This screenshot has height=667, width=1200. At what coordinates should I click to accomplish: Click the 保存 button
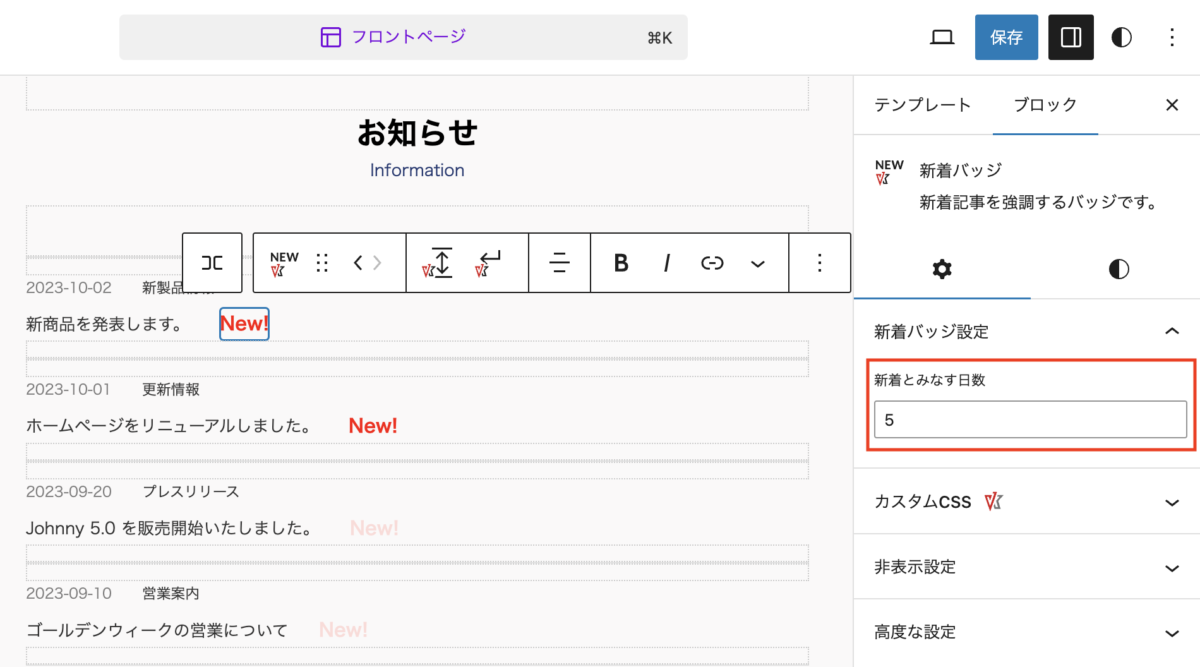(1006, 38)
